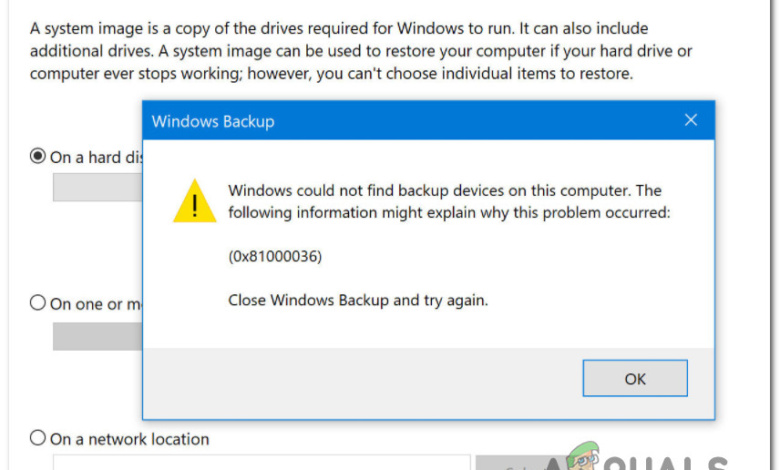Click the 'On a hard disk' option label
The width and height of the screenshot is (780, 470).
tap(95, 156)
